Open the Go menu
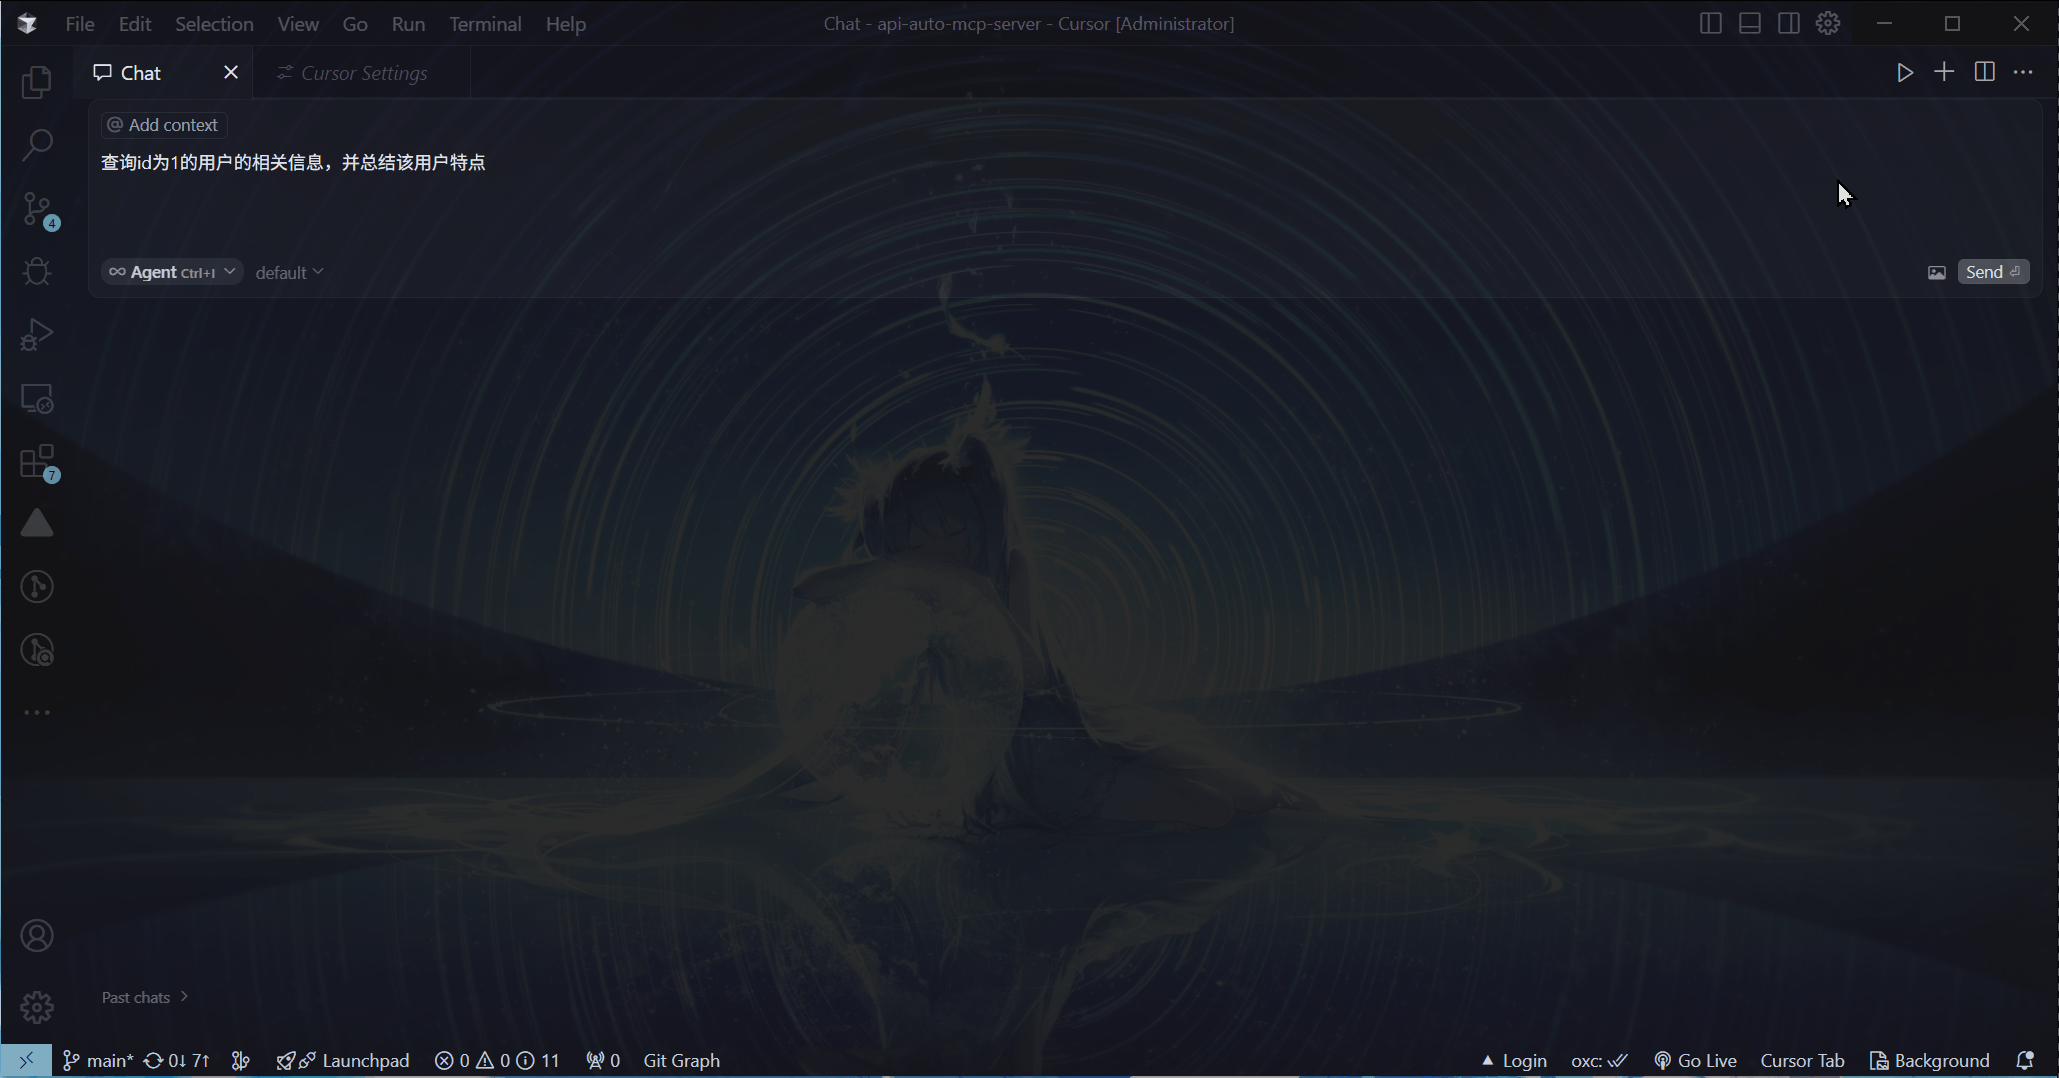The image size is (2059, 1078). pos(355,24)
